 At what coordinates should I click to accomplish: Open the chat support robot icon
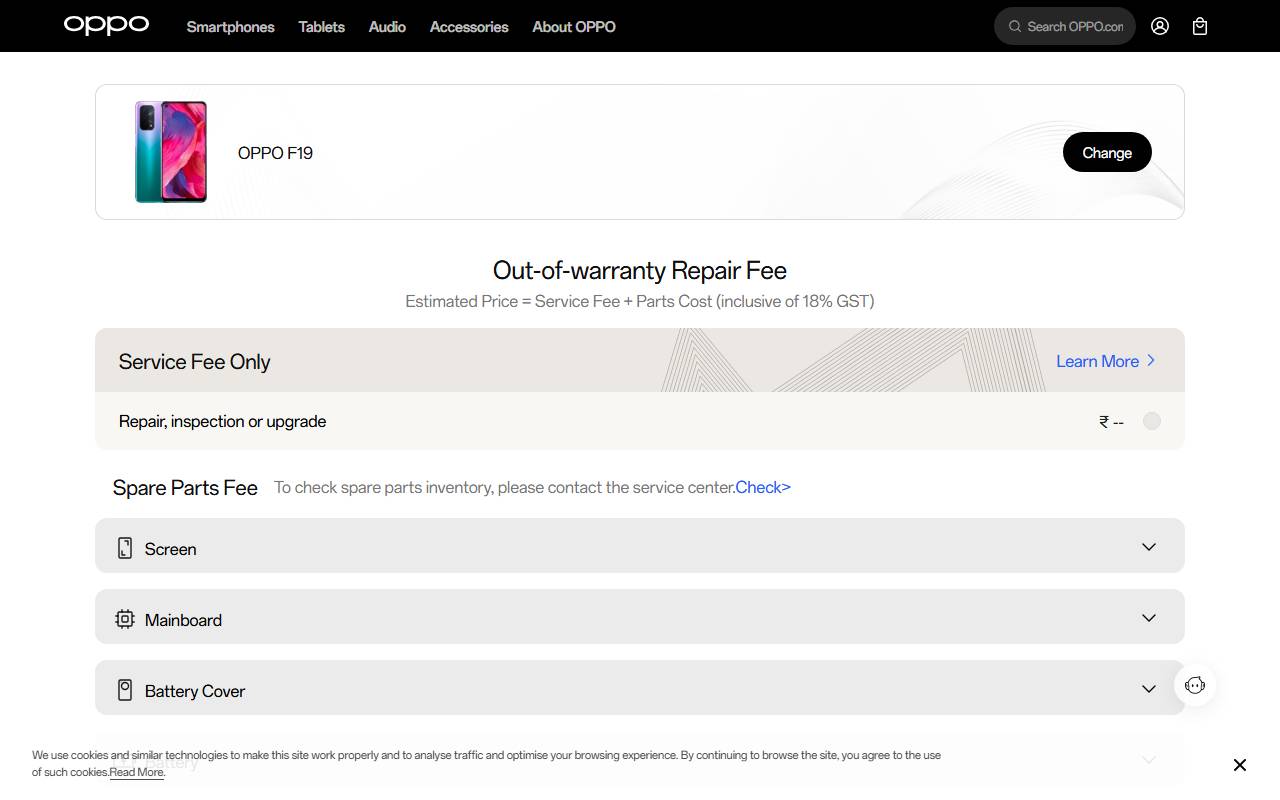point(1195,685)
